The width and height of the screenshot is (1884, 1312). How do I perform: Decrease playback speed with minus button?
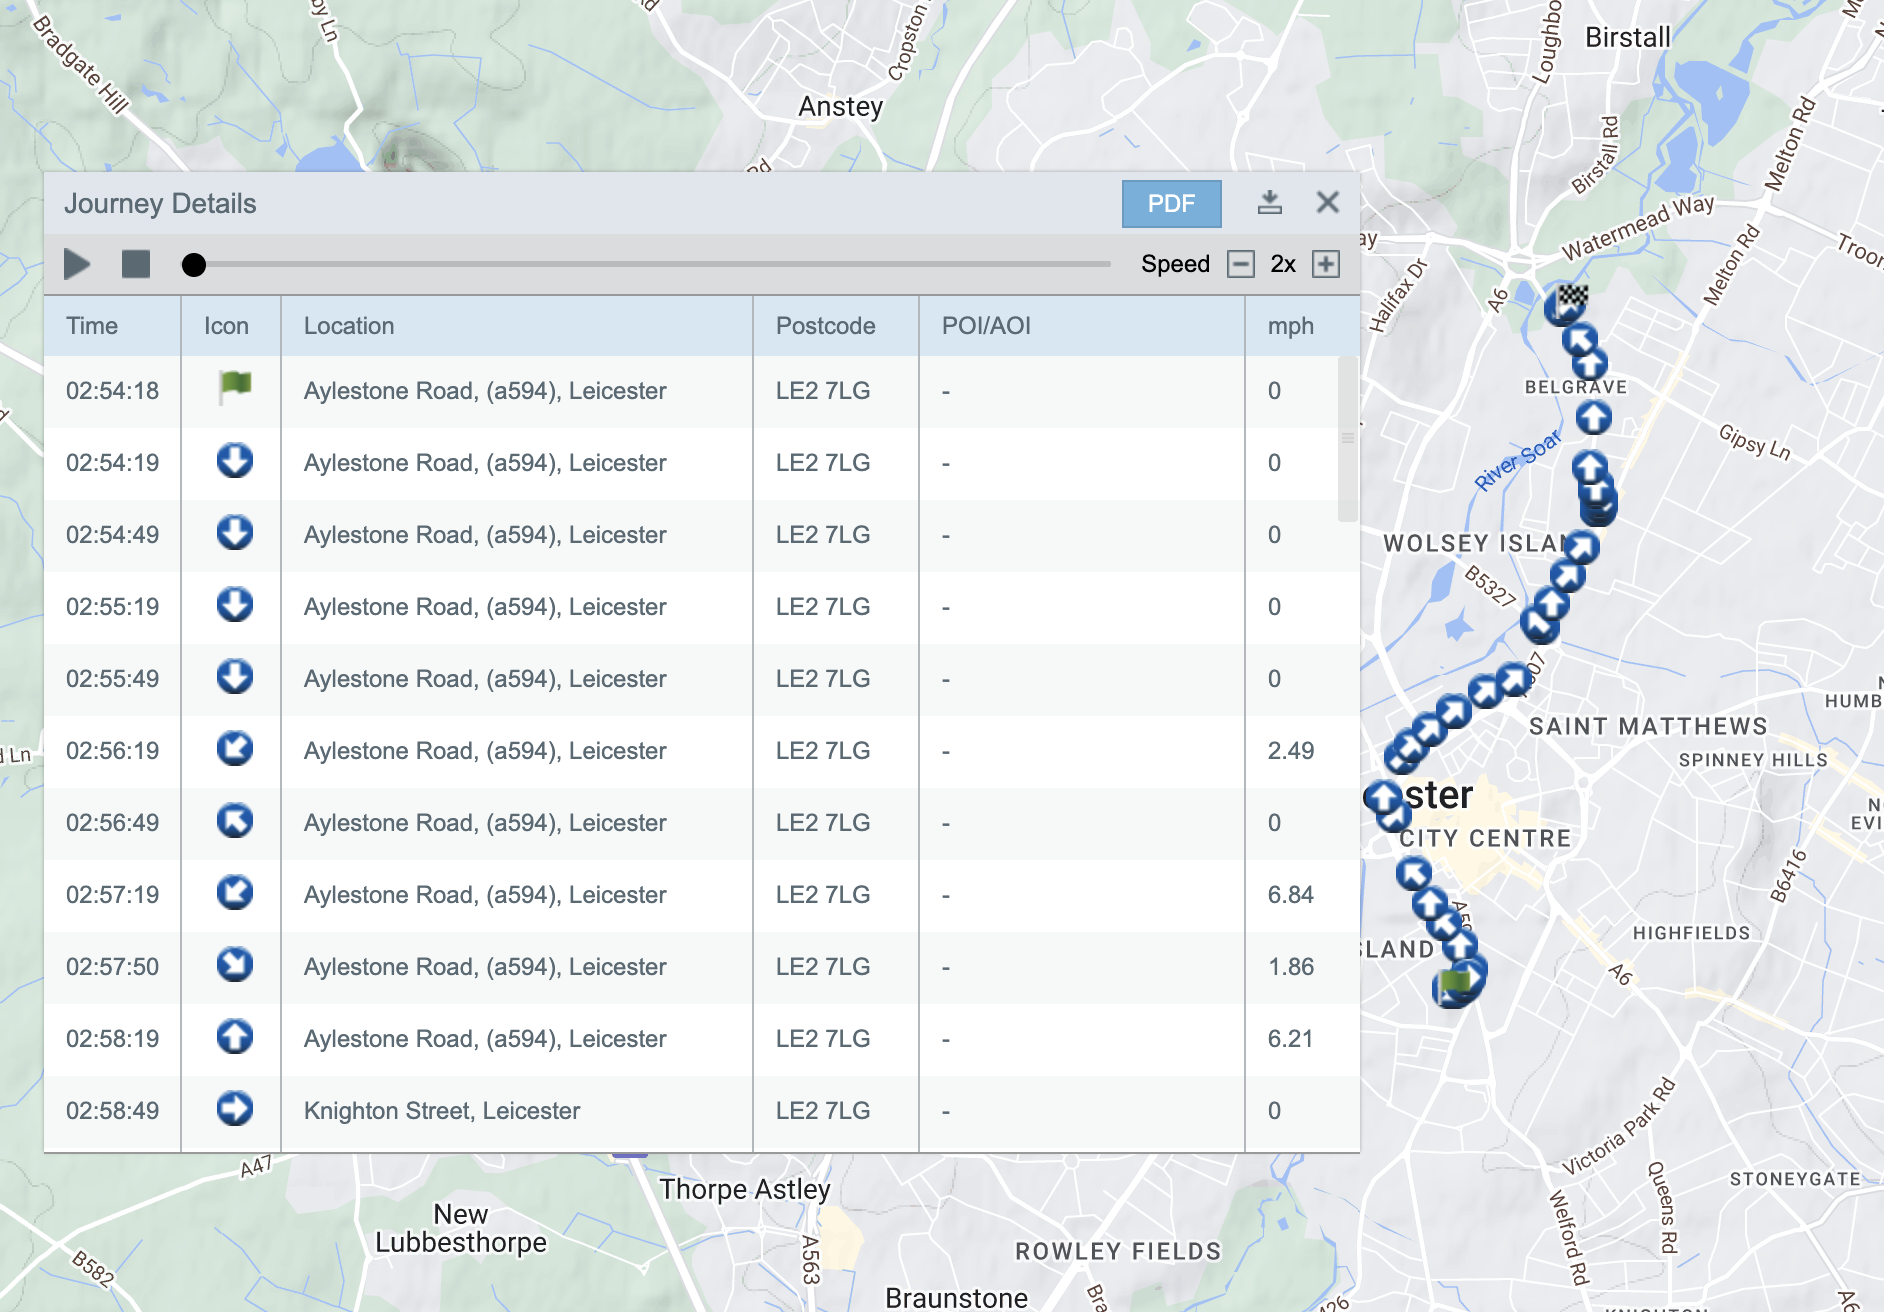1240,264
